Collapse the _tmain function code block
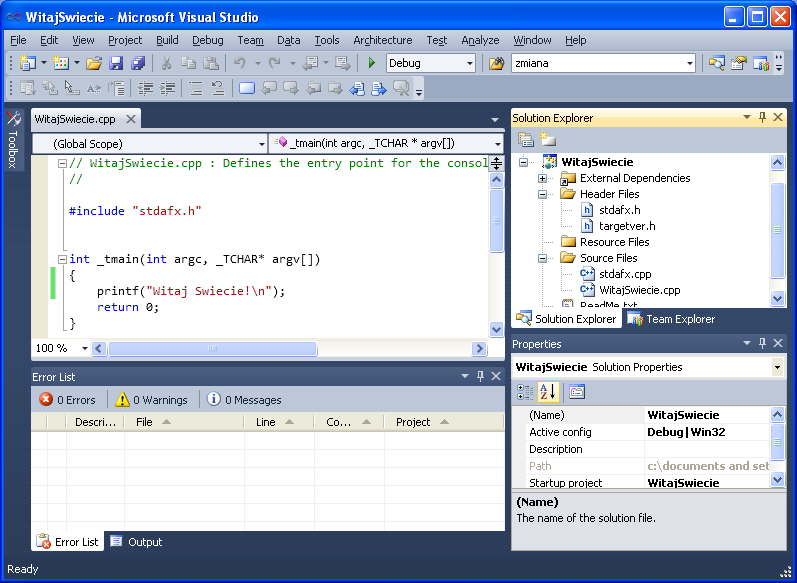Screen dimensions: 797x583 pos(62,259)
